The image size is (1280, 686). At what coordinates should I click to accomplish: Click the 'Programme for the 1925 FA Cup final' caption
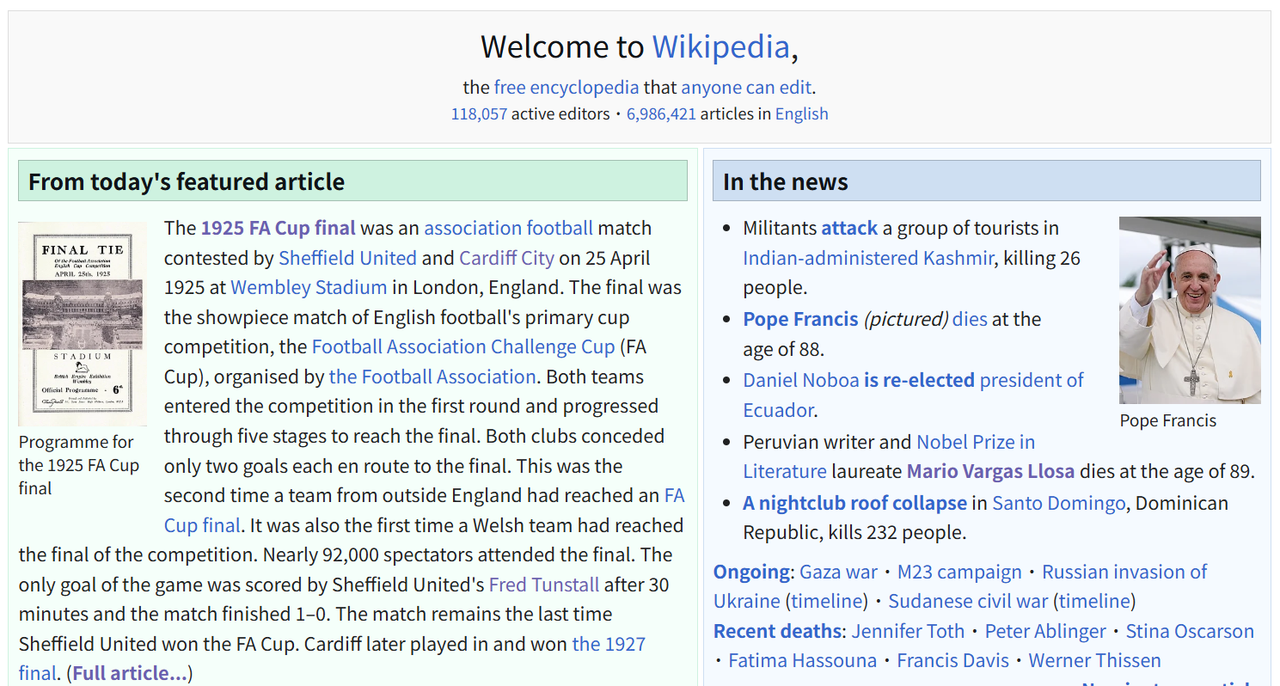(79, 465)
